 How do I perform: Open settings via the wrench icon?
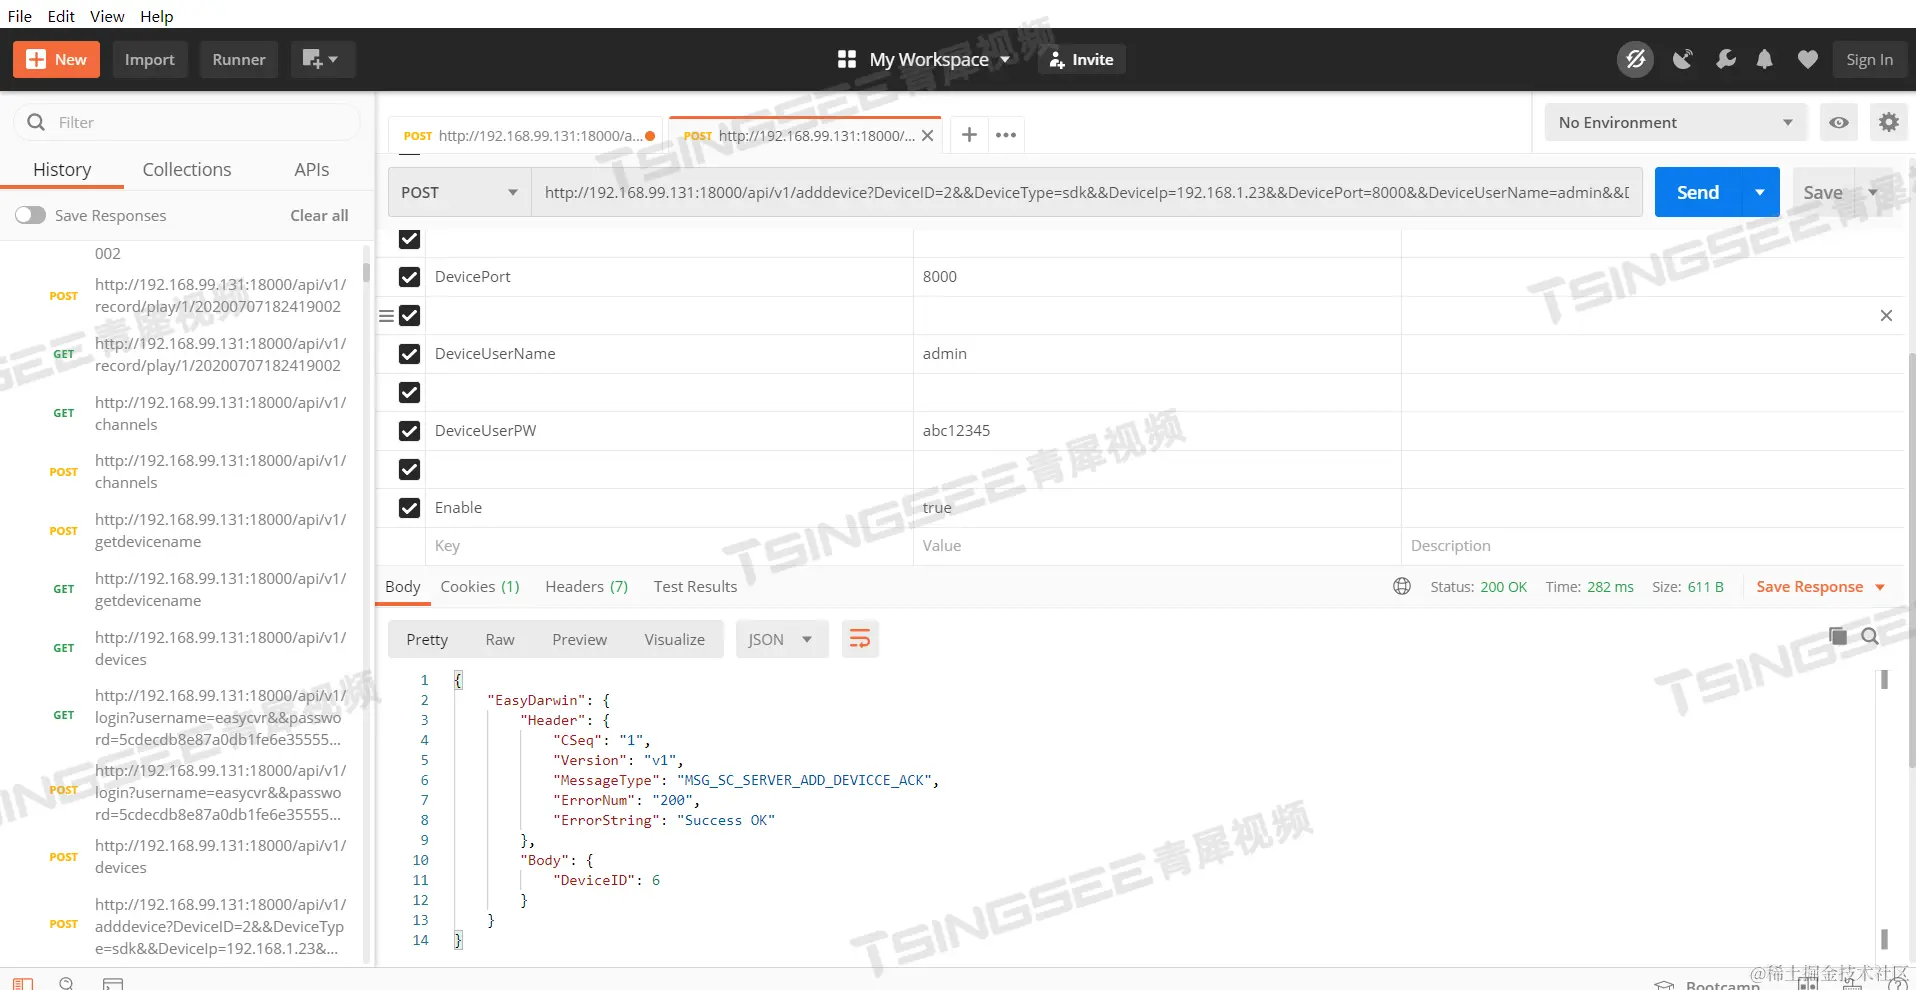tap(1726, 60)
